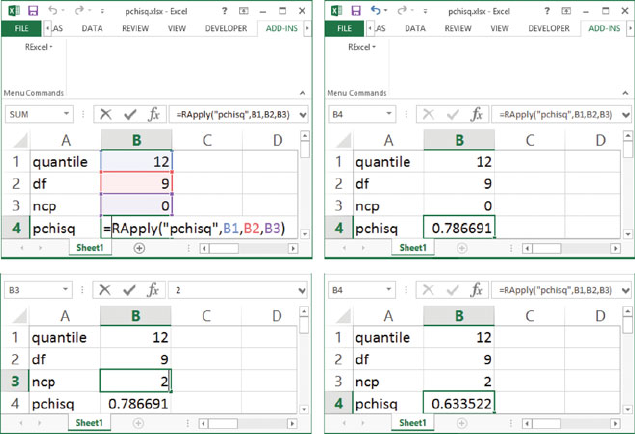This screenshot has width=635, height=434.
Task: Click Ribbon Display Options in ribbon window showing 0.786691
Action: (566, 11)
